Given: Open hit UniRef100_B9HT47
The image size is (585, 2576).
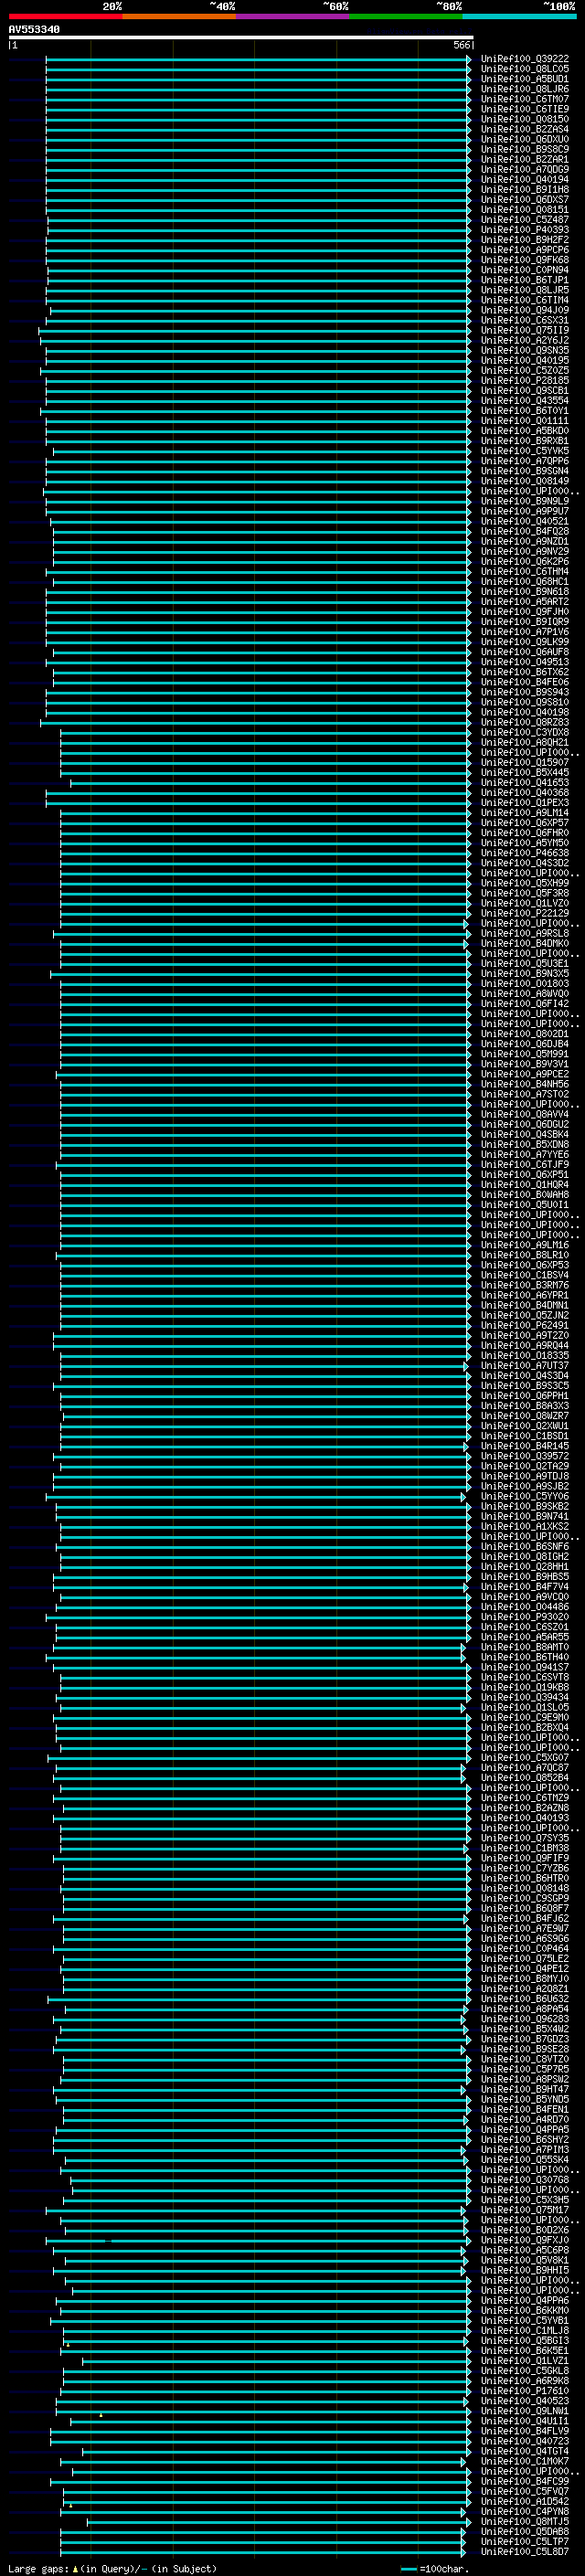Looking at the screenshot, I should point(524,2089).
